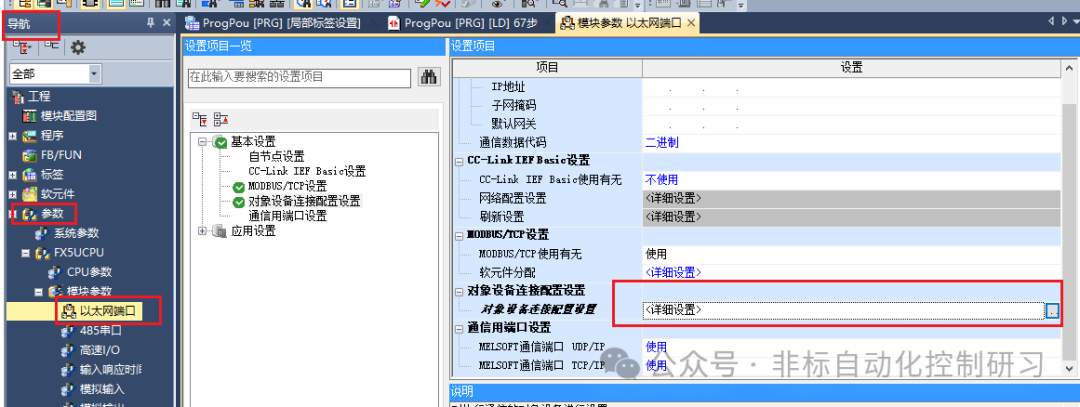The image size is (1080, 407).
Task: Open 高速I/O parameter item
Action: pos(100,350)
